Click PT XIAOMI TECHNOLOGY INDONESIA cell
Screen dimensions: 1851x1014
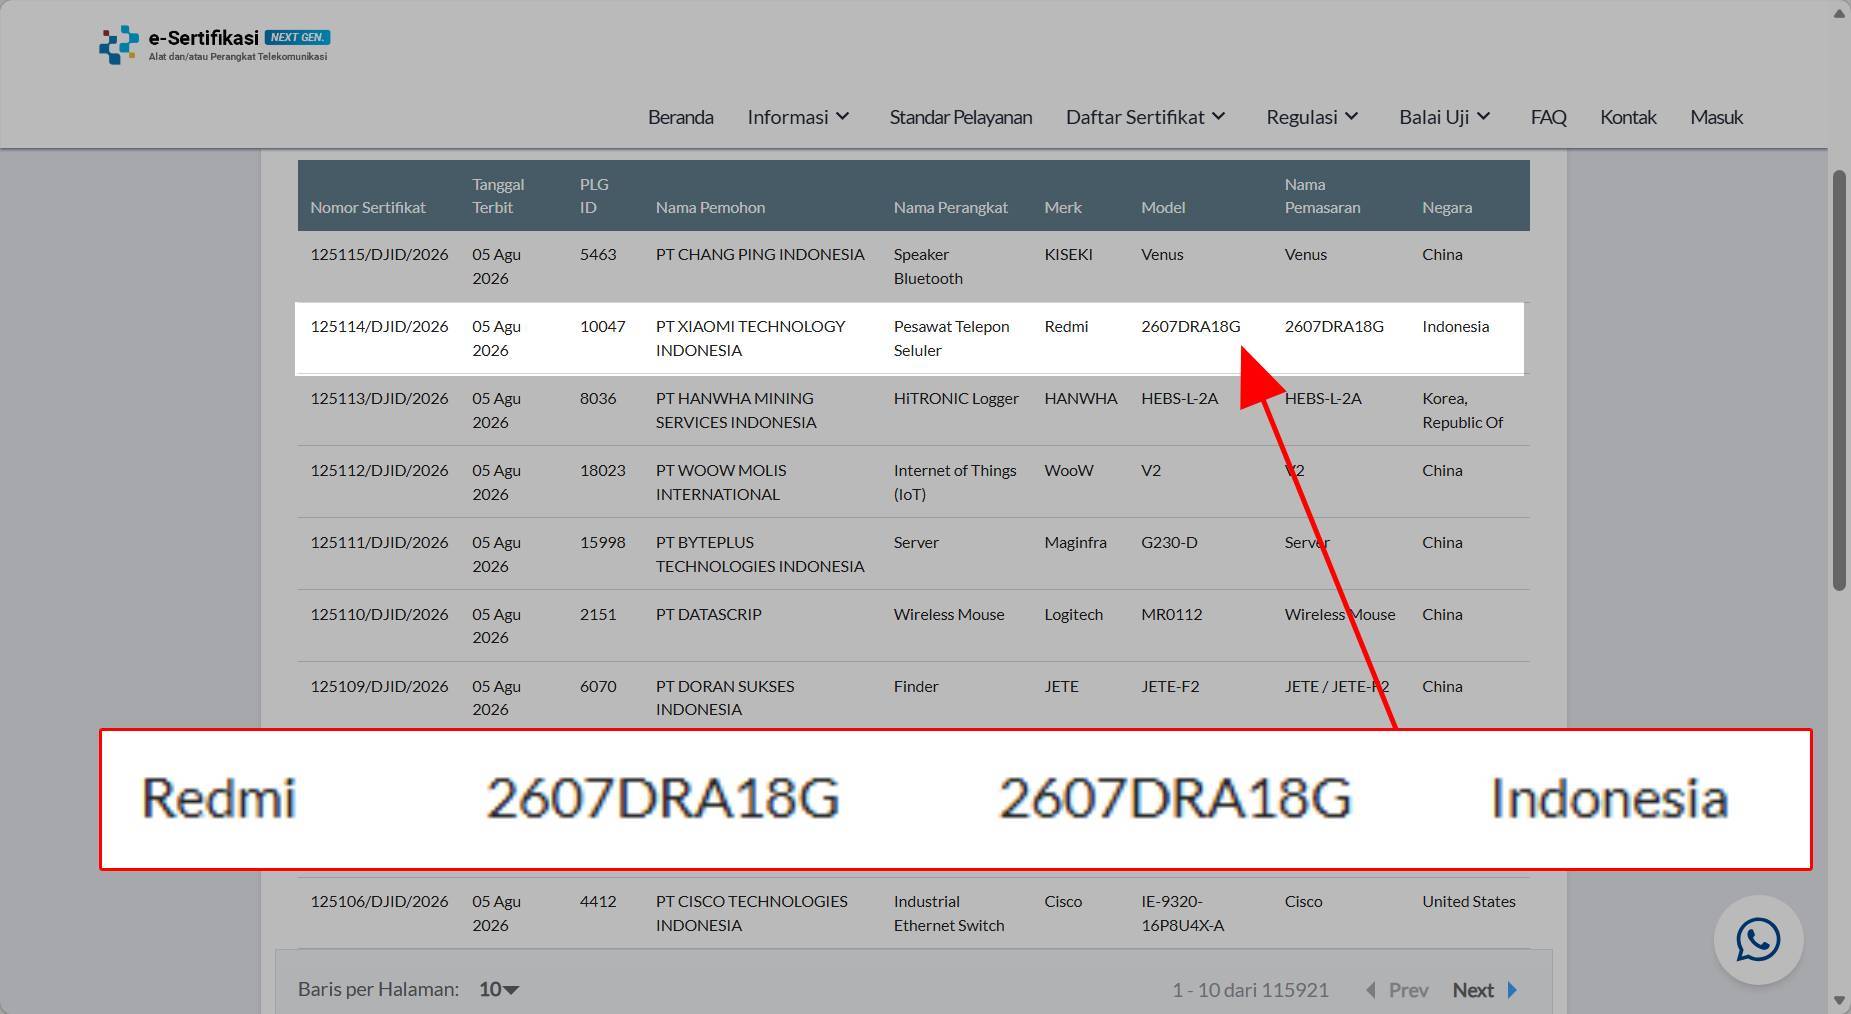coord(750,338)
